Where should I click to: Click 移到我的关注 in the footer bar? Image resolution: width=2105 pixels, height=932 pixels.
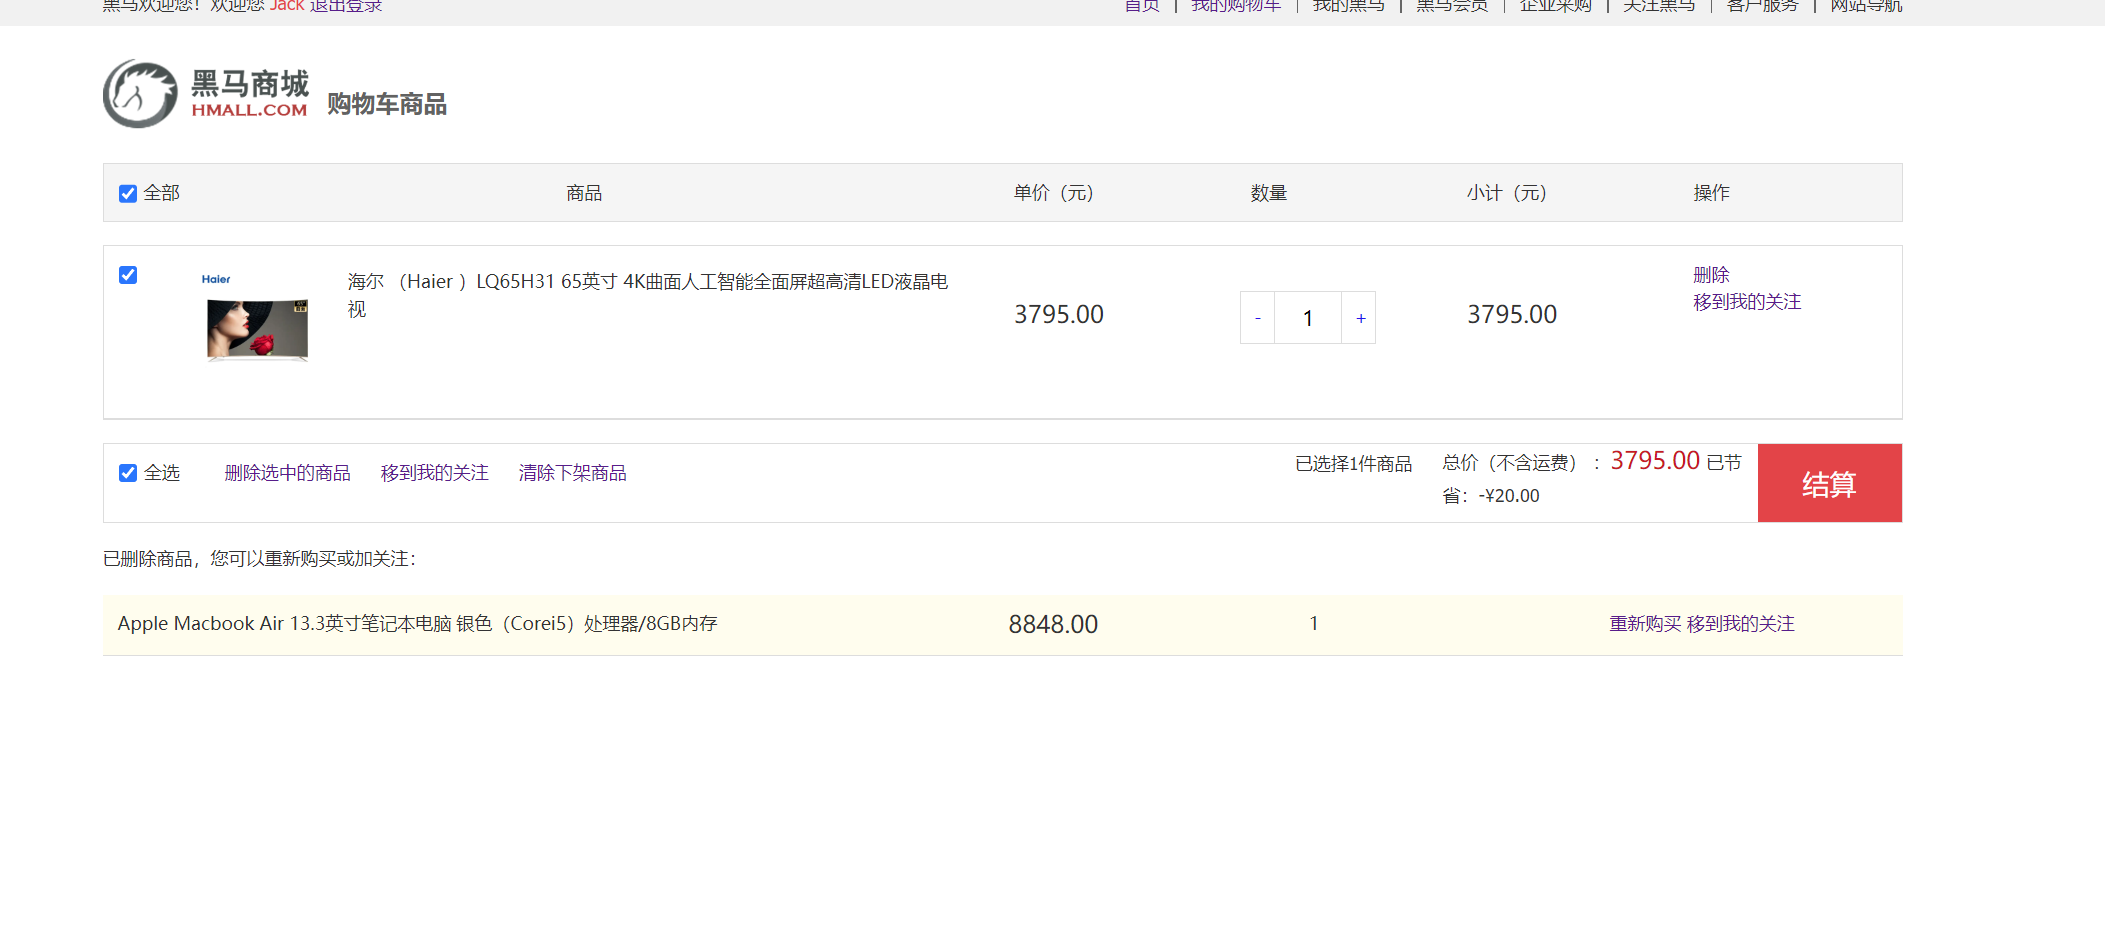click(434, 473)
